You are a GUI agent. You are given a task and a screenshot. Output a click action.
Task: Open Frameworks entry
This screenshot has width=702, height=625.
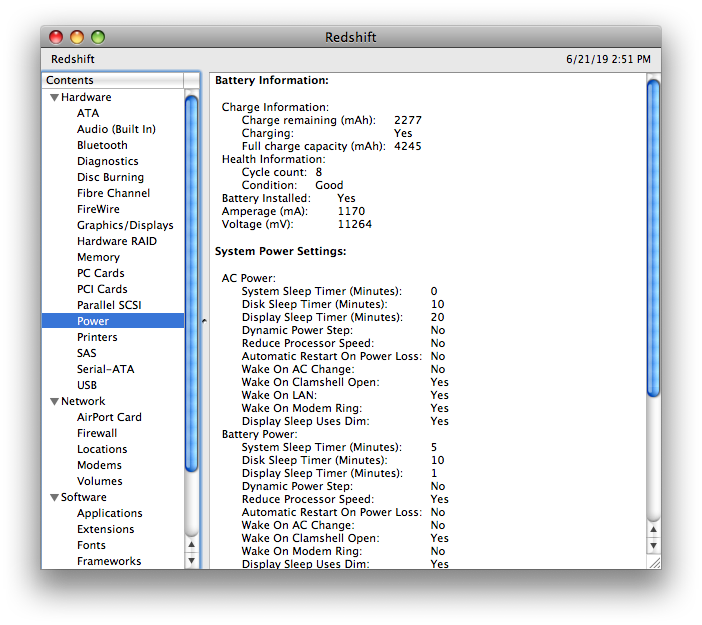[109, 561]
